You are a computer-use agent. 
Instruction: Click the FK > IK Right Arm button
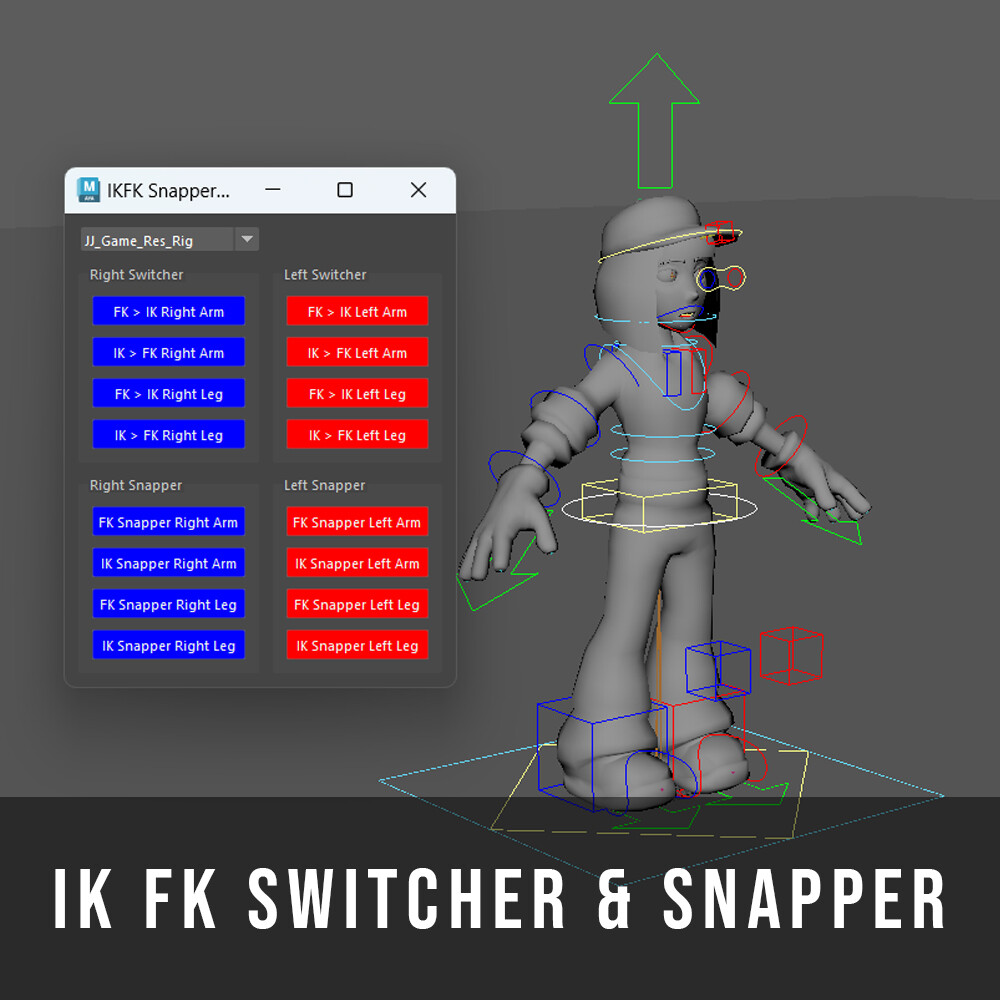pos(168,311)
